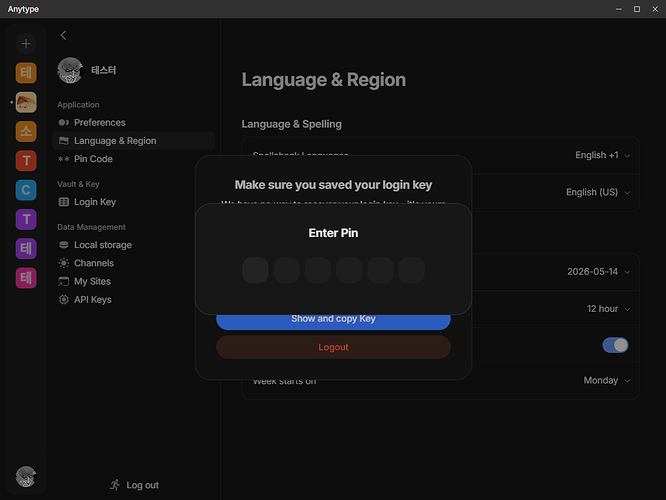Viewport: 666px width, 500px height.
Task: Open the API Keys settings
Action: tap(133, 299)
